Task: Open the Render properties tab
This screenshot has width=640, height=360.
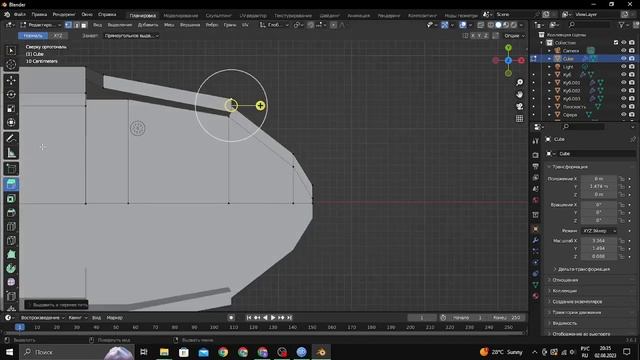Action: click(x=536, y=155)
